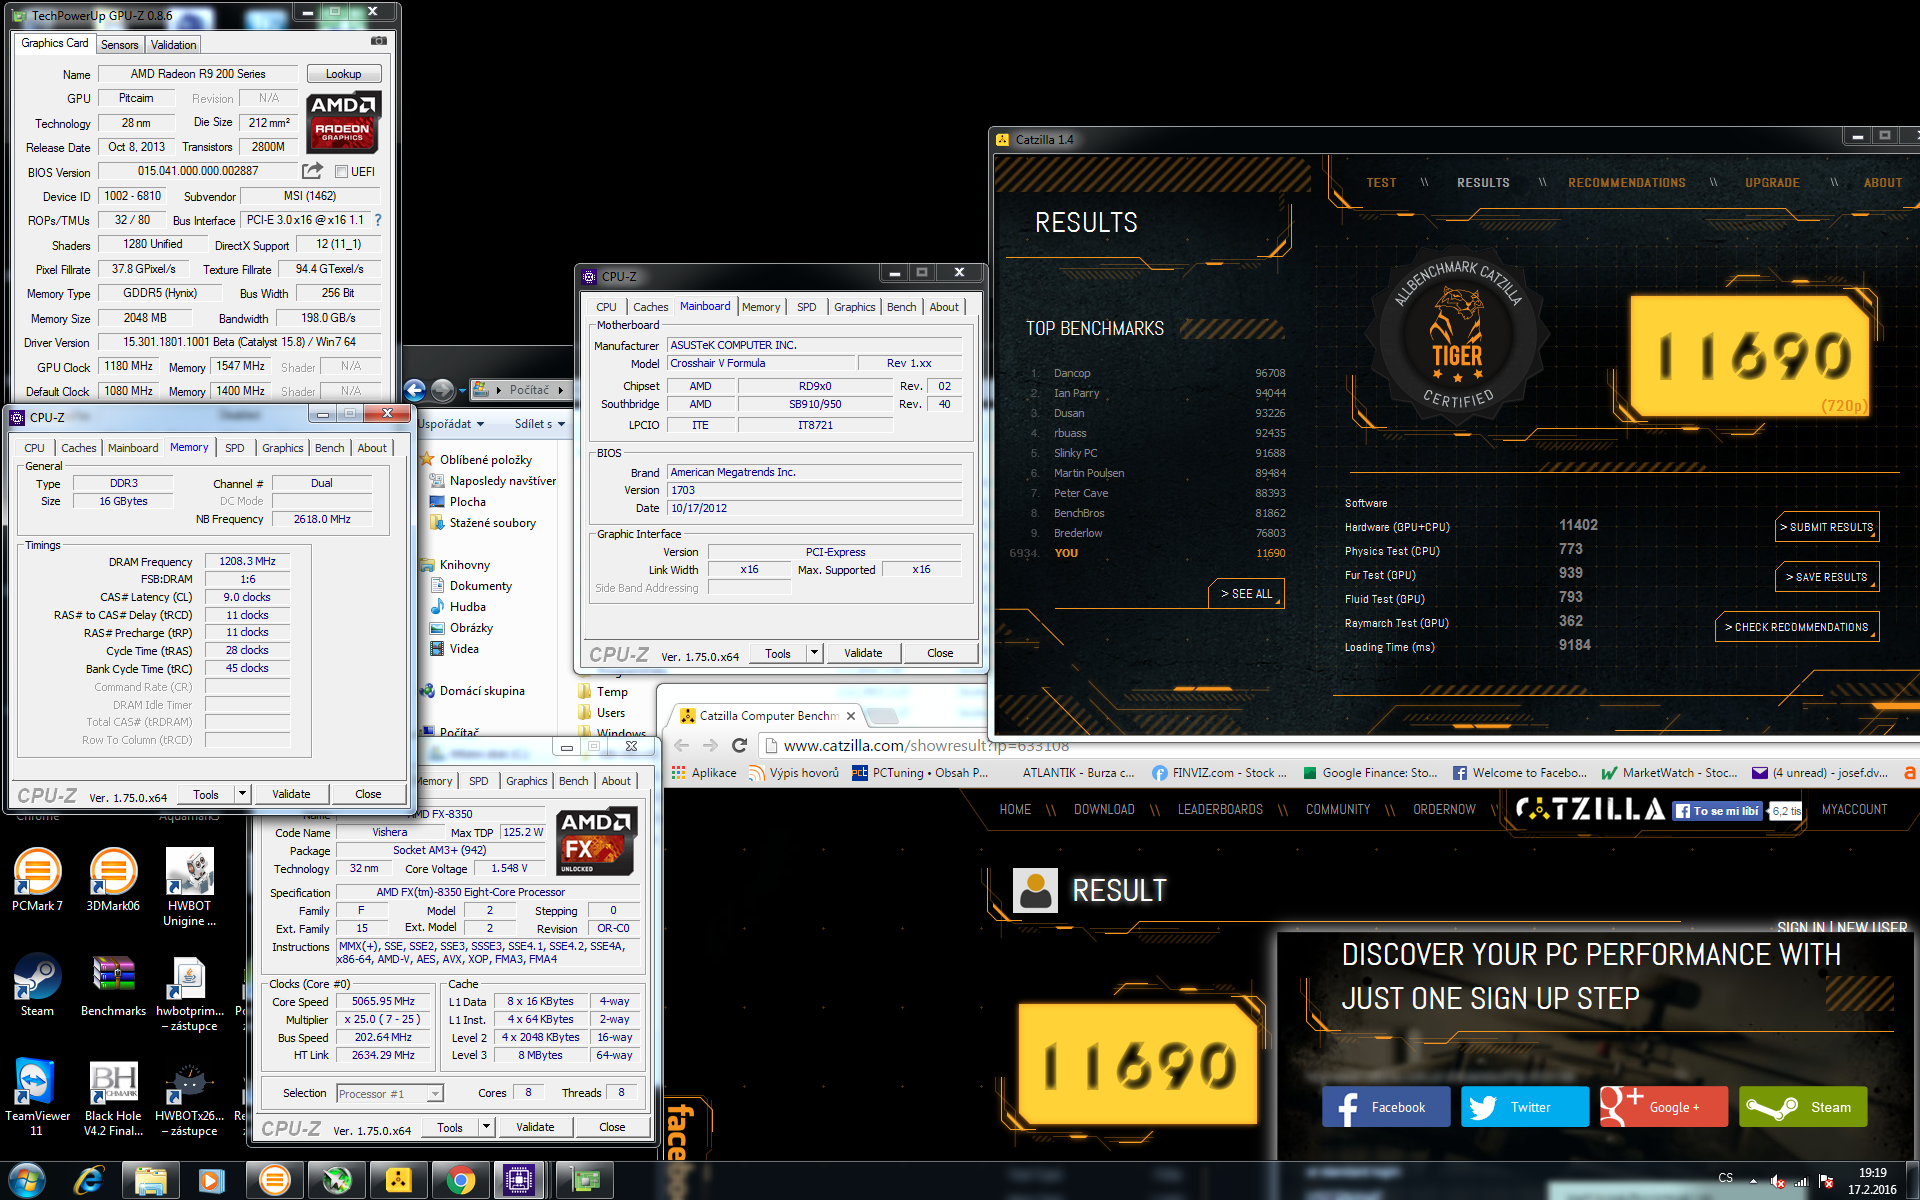Screen dimensions: 1920x1200
Task: Click Validate in the CPU-Z memory window
Action: coord(291,794)
